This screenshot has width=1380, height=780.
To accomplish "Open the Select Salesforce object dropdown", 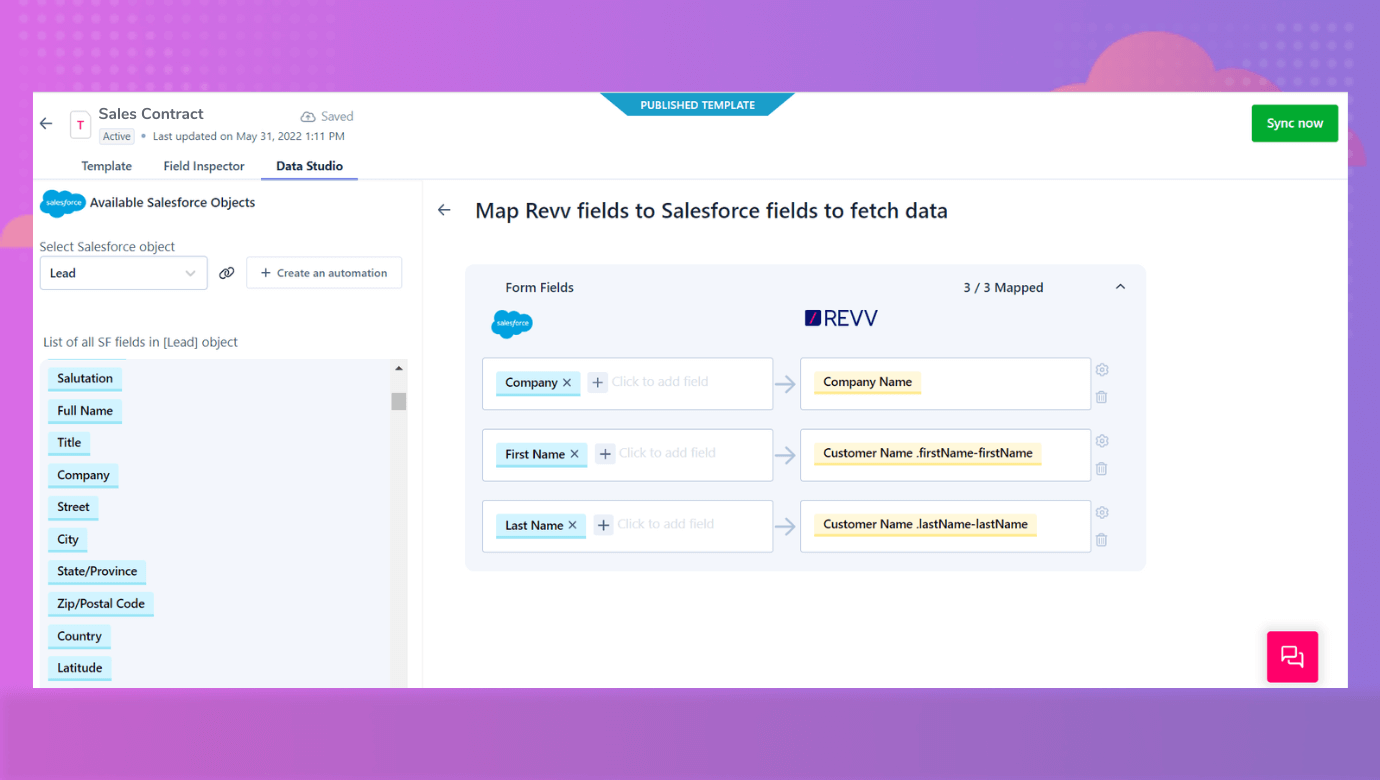I will click(x=123, y=273).
